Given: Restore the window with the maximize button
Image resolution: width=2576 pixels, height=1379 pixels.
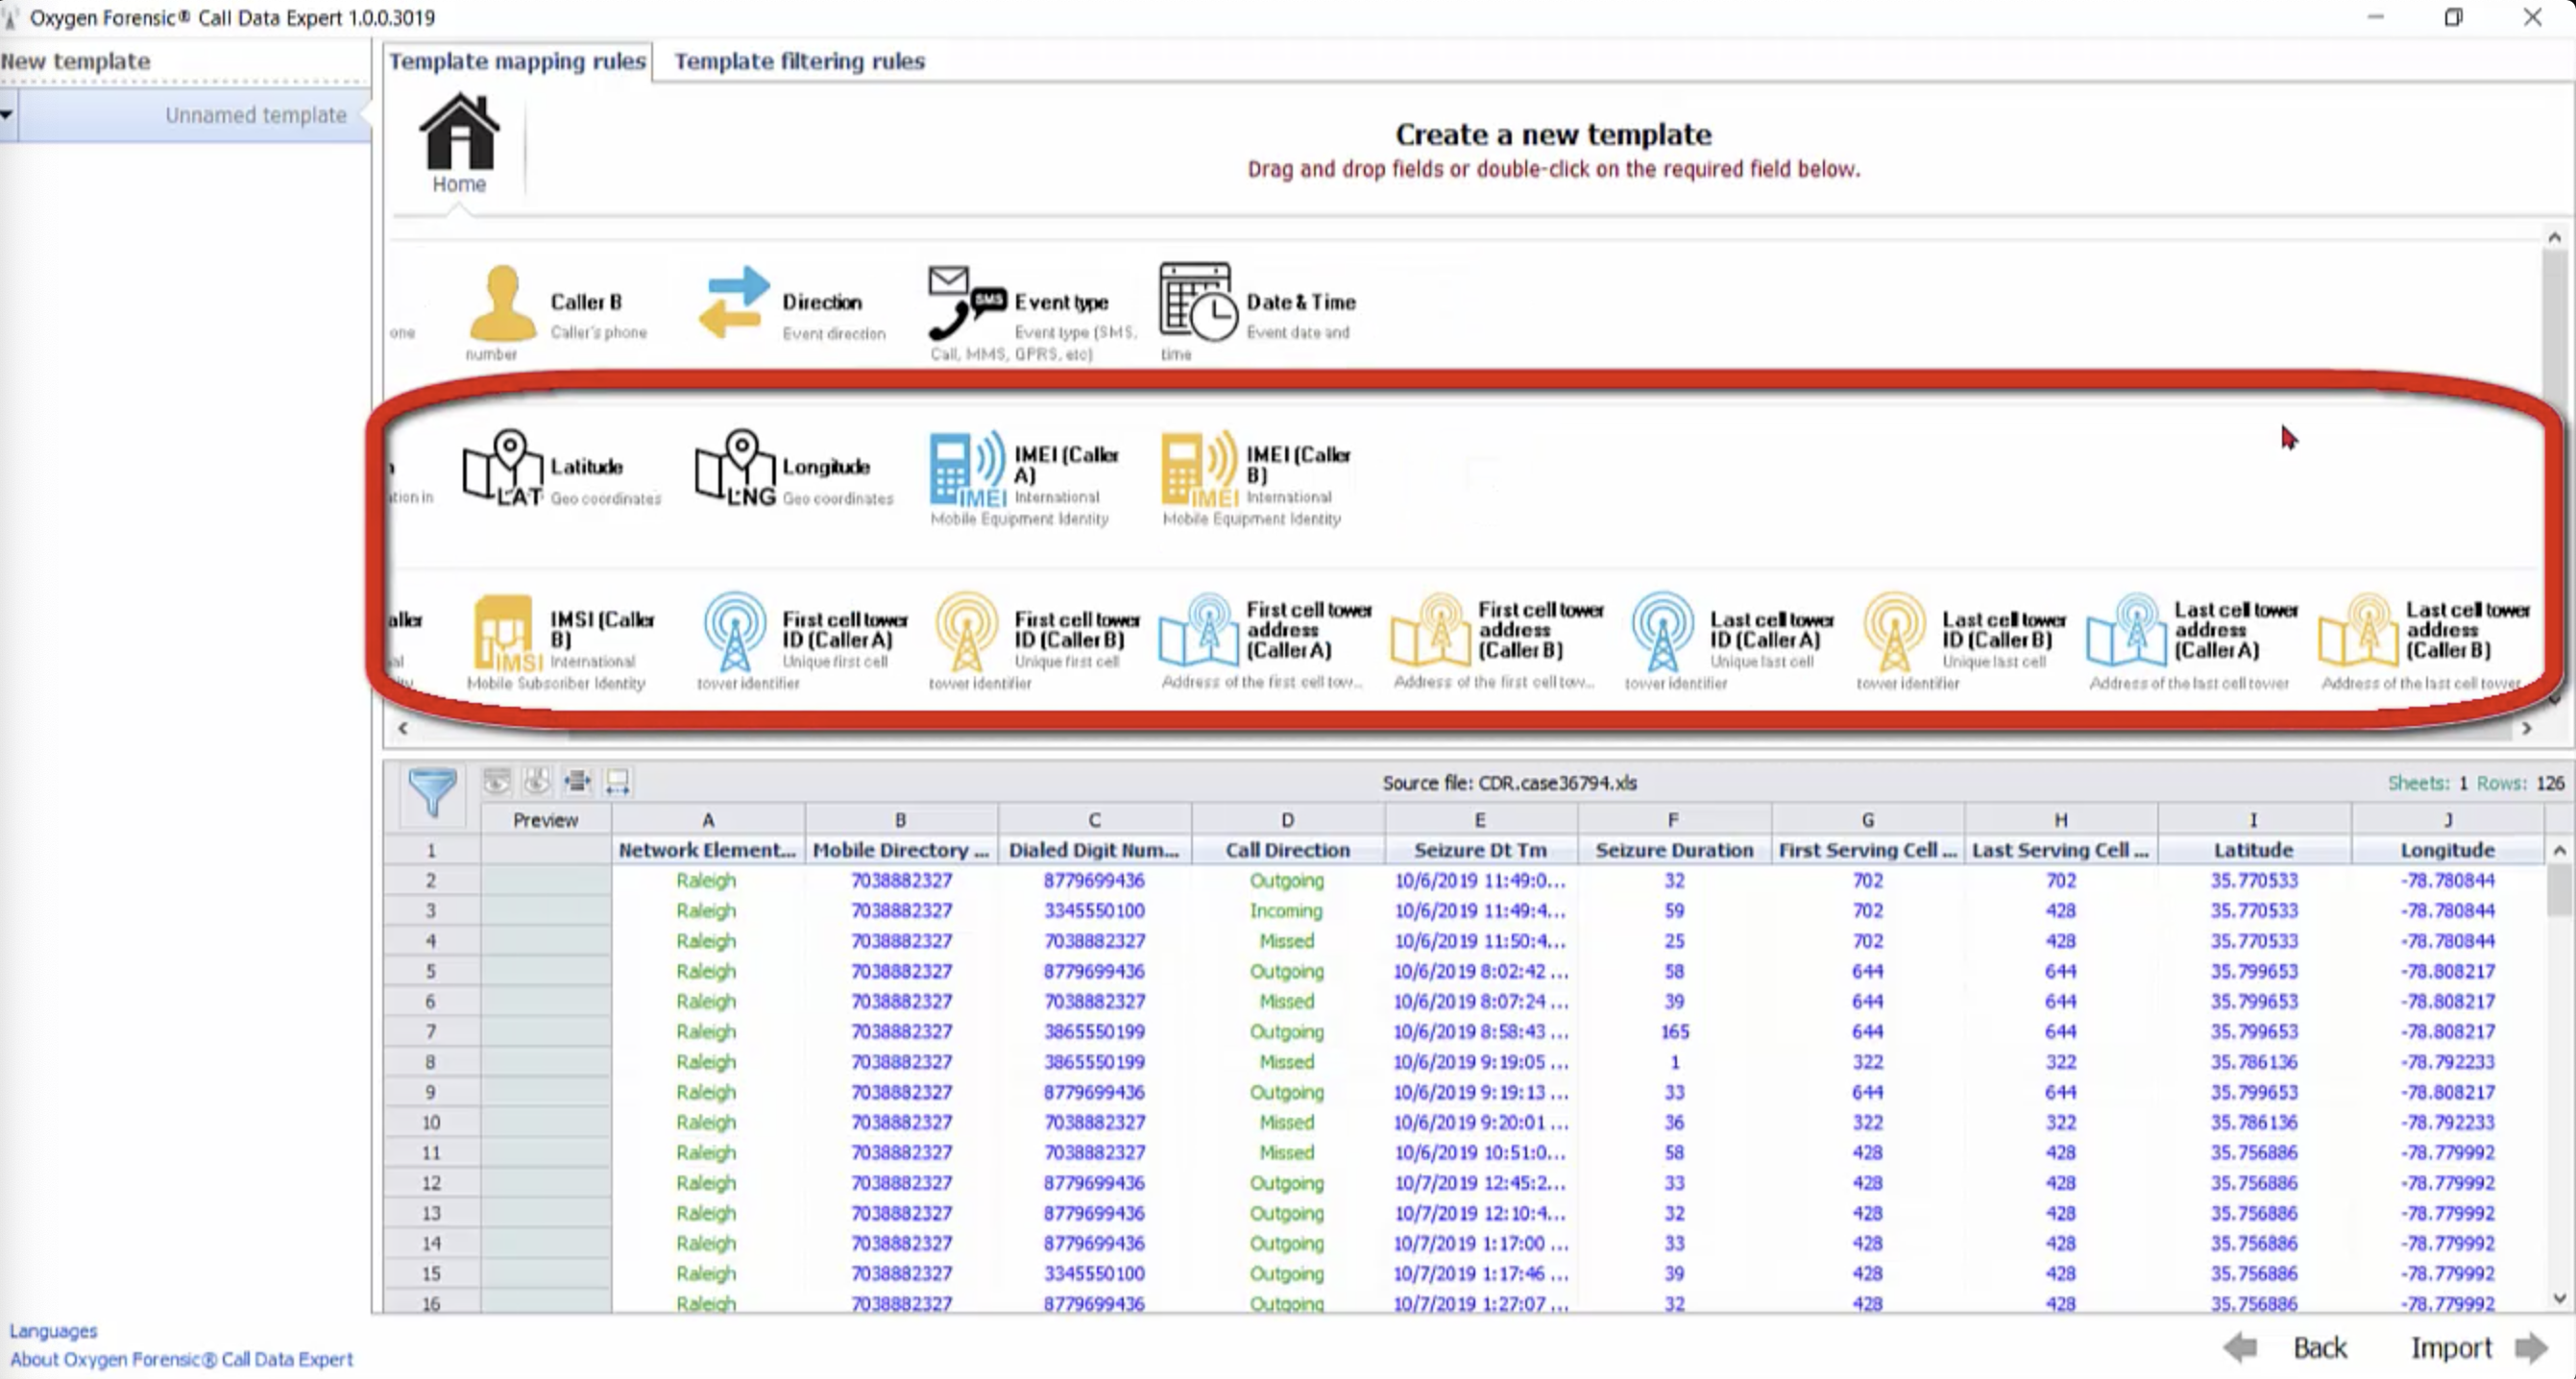Looking at the screenshot, I should (x=2454, y=17).
